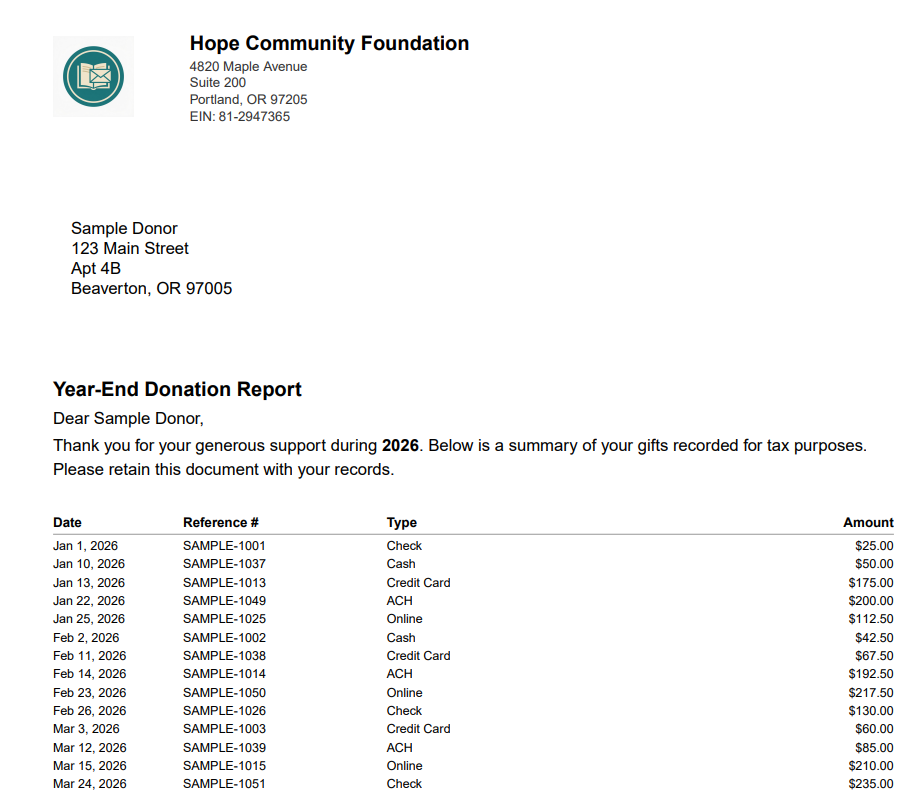923x792 pixels.
Task: Click reference SAMPLE-1051
Action: (x=224, y=784)
